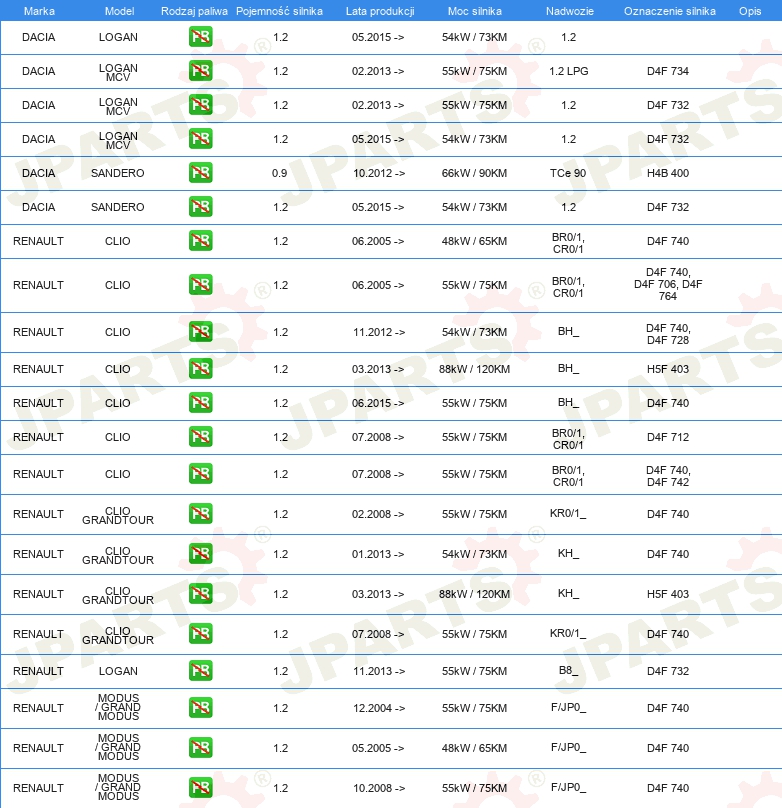Click the fuel icon in the Renault Logan B8_ row

tap(200, 671)
